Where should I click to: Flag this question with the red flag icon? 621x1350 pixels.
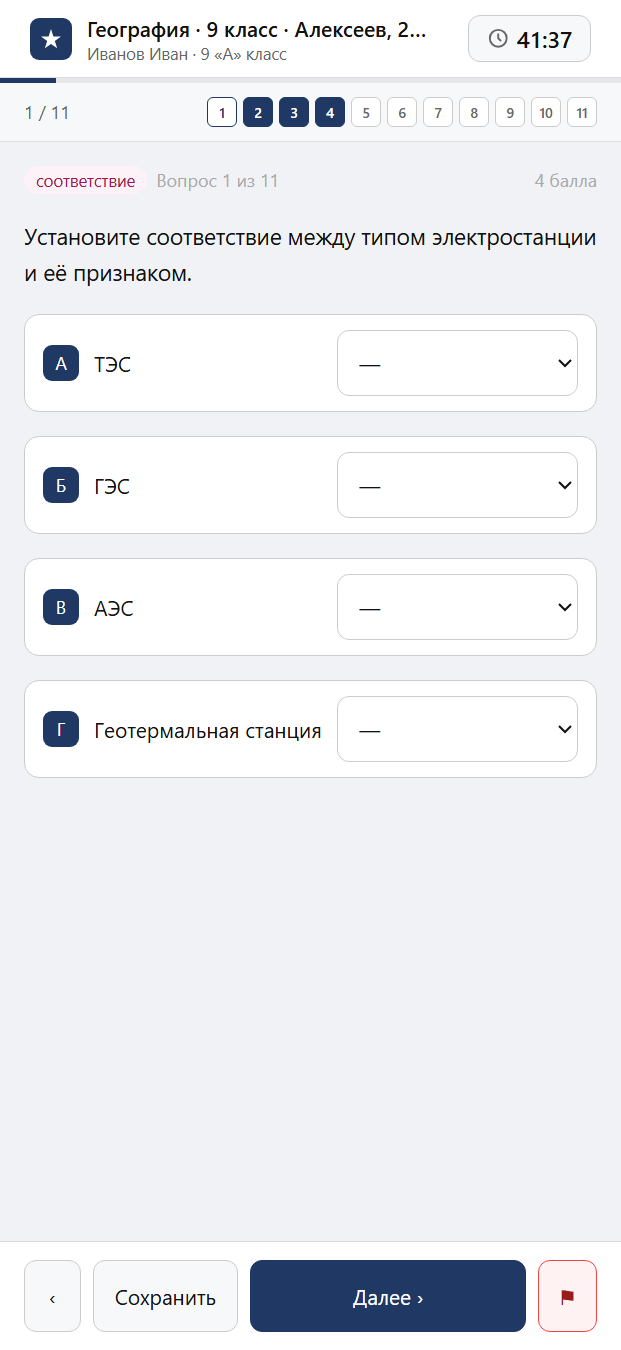(567, 1296)
